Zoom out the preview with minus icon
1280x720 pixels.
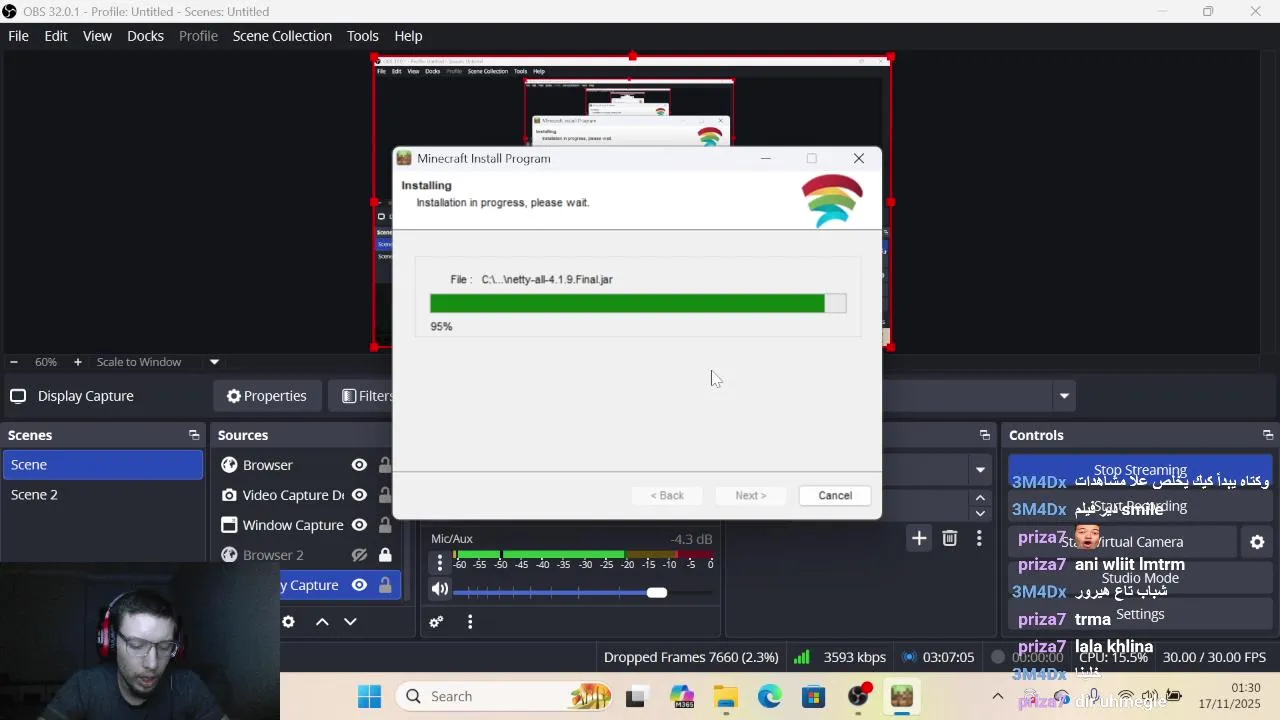[x=13, y=362]
